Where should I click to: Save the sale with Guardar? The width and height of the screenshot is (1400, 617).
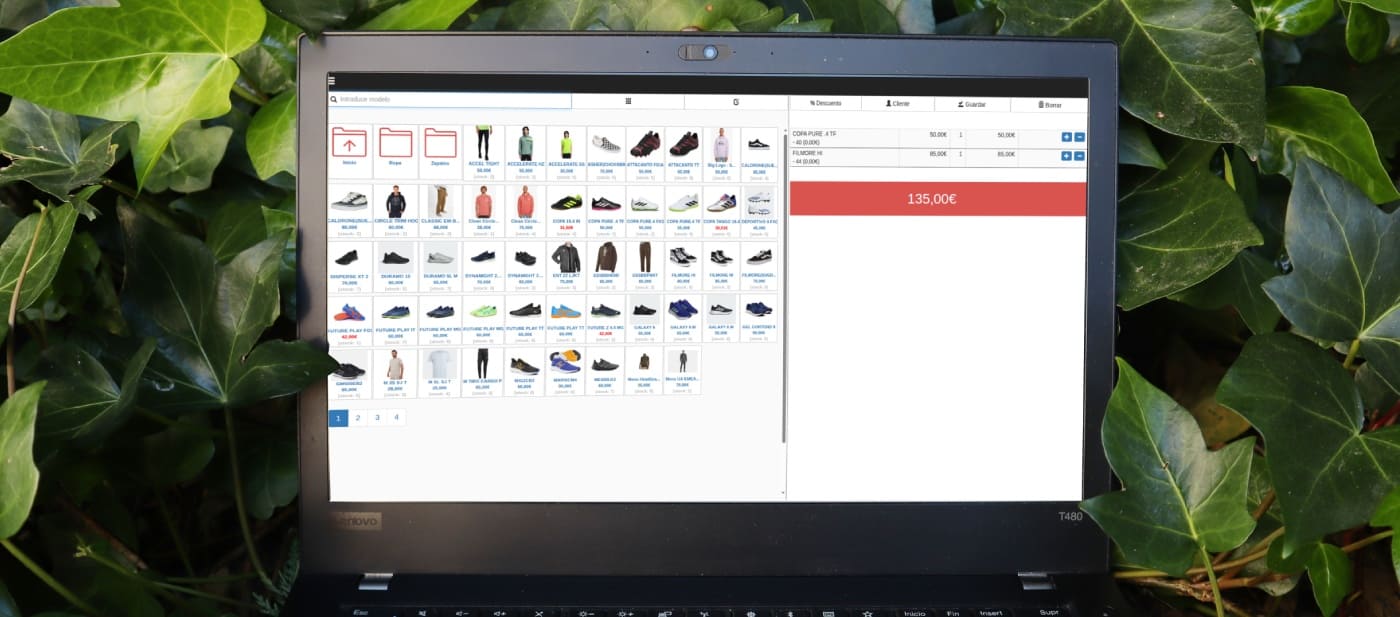tap(972, 104)
